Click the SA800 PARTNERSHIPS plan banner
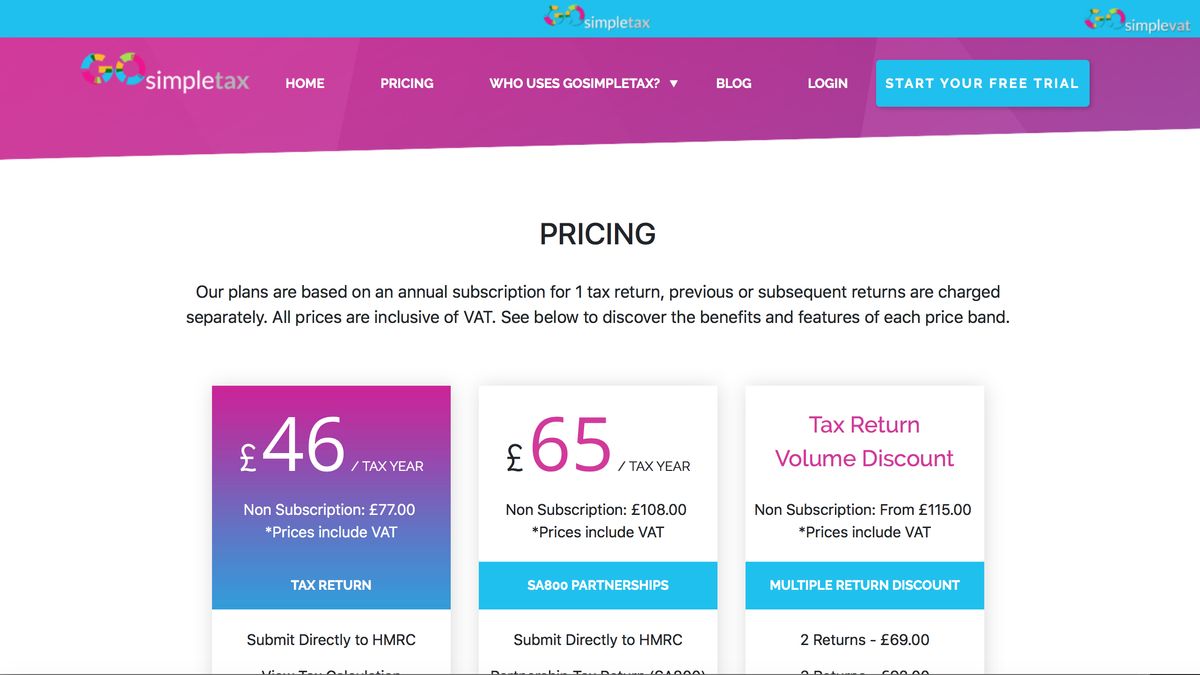The height and width of the screenshot is (675, 1200). 597,585
